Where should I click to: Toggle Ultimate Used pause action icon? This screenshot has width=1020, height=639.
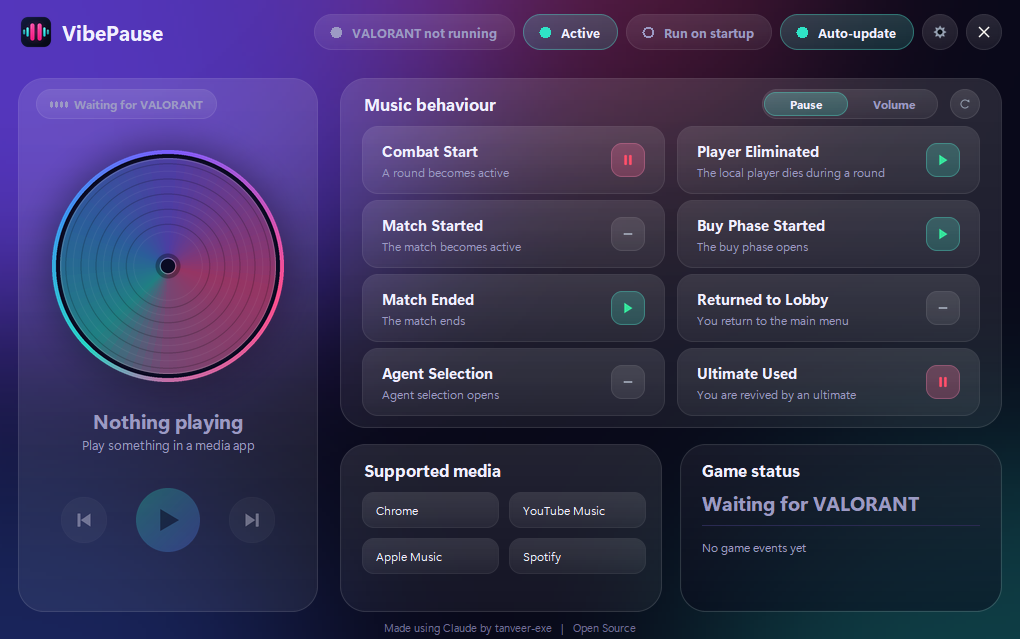click(x=943, y=383)
